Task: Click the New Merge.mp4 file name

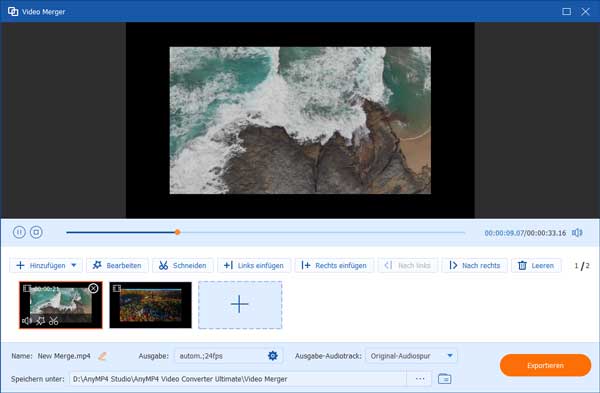Action: click(x=64, y=356)
